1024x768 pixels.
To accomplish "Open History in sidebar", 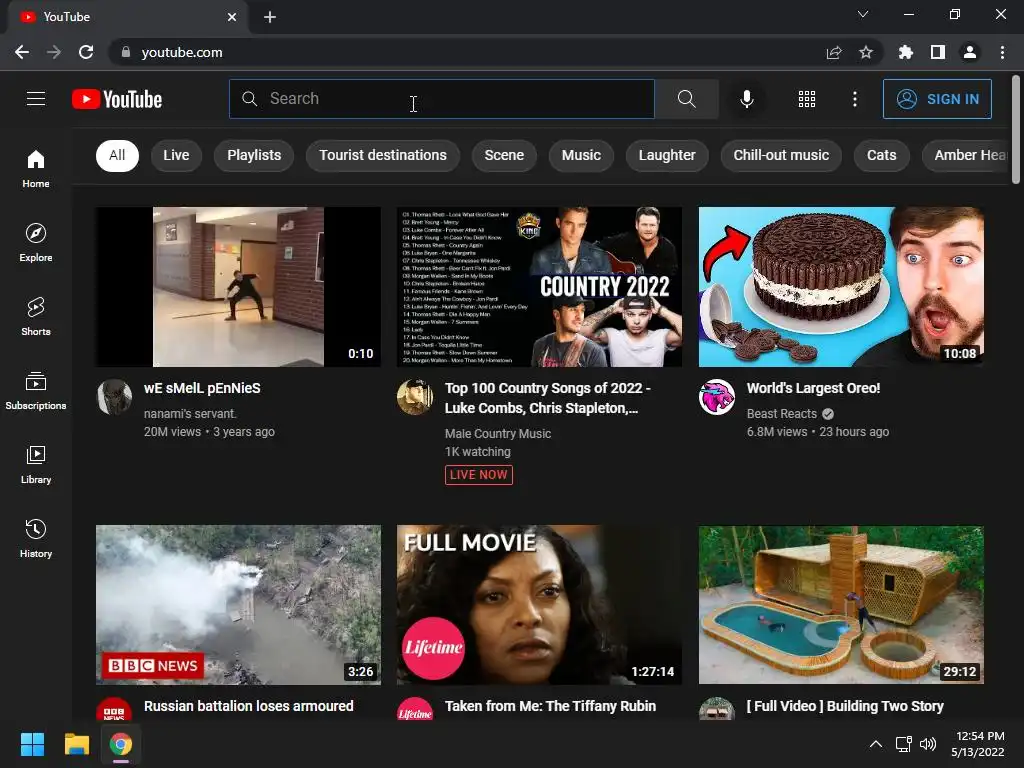I will [36, 538].
